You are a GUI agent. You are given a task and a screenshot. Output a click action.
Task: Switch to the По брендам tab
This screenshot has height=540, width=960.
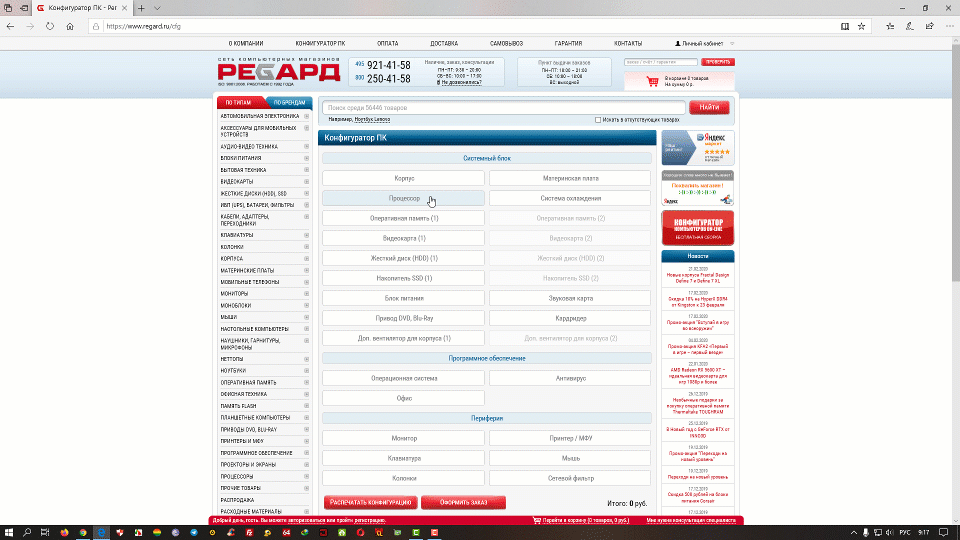click(x=289, y=103)
